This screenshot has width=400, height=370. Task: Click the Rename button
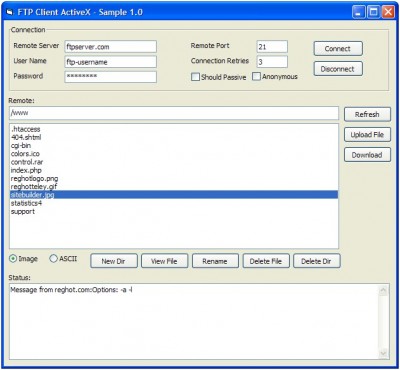pyautogui.click(x=215, y=261)
